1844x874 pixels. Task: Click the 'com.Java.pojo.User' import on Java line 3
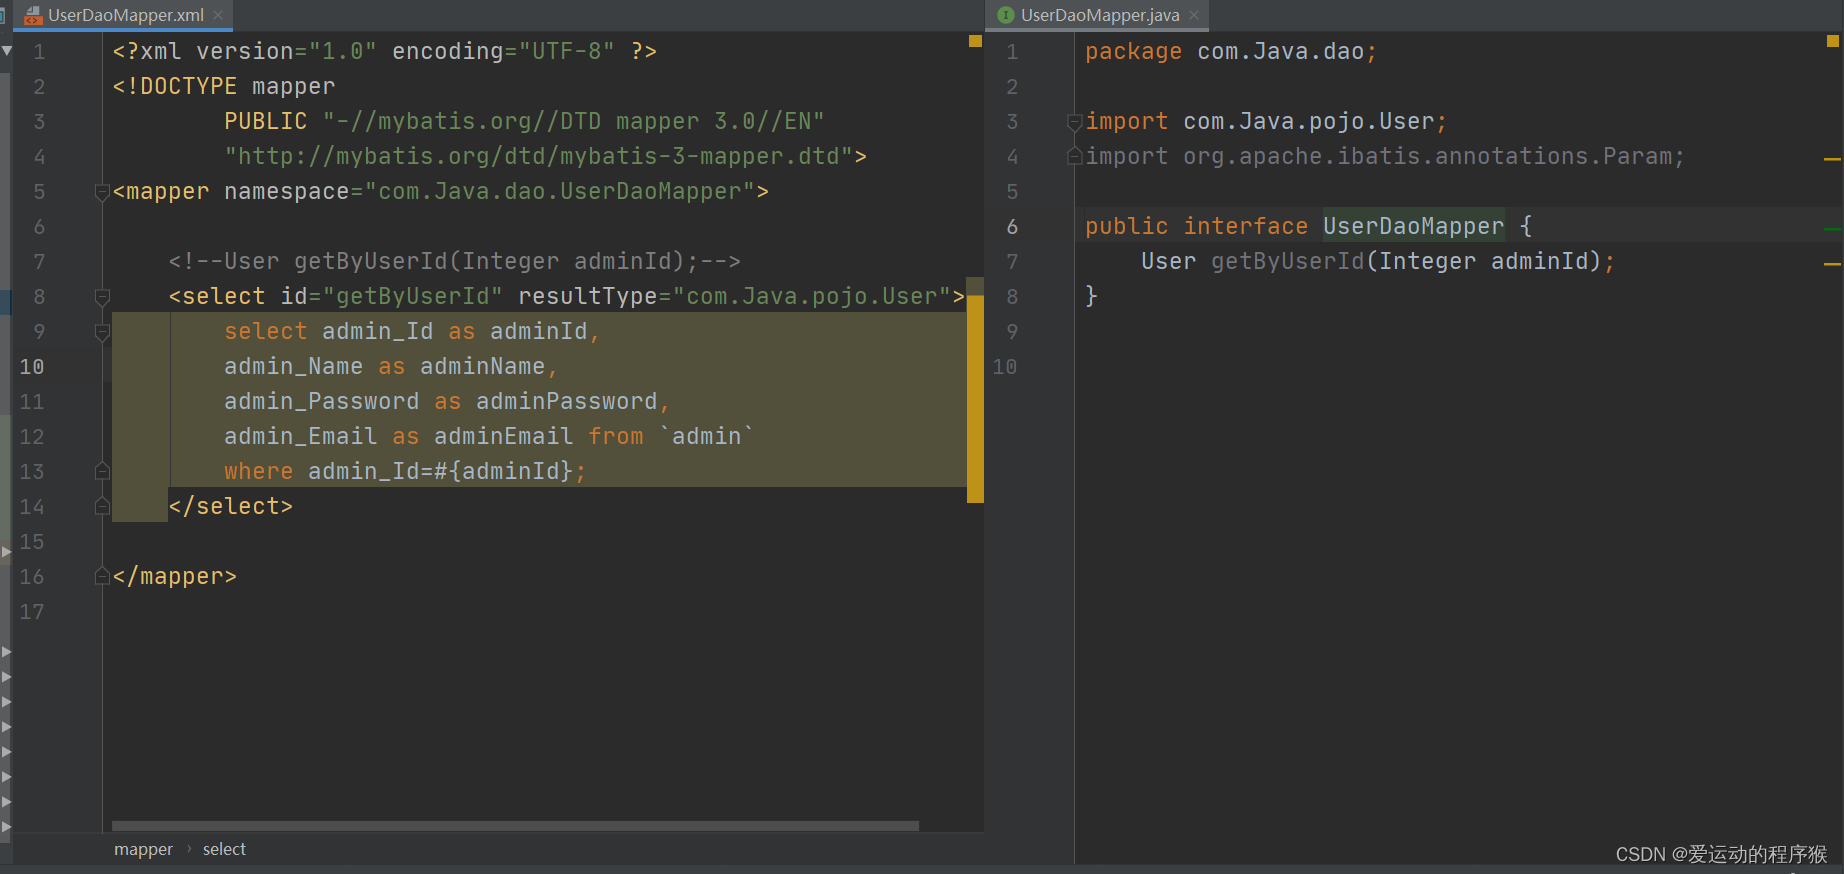1308,122
